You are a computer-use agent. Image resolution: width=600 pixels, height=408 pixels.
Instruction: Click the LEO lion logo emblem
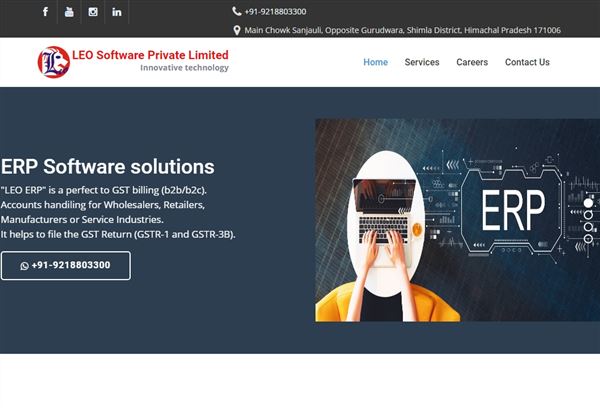pos(54,62)
